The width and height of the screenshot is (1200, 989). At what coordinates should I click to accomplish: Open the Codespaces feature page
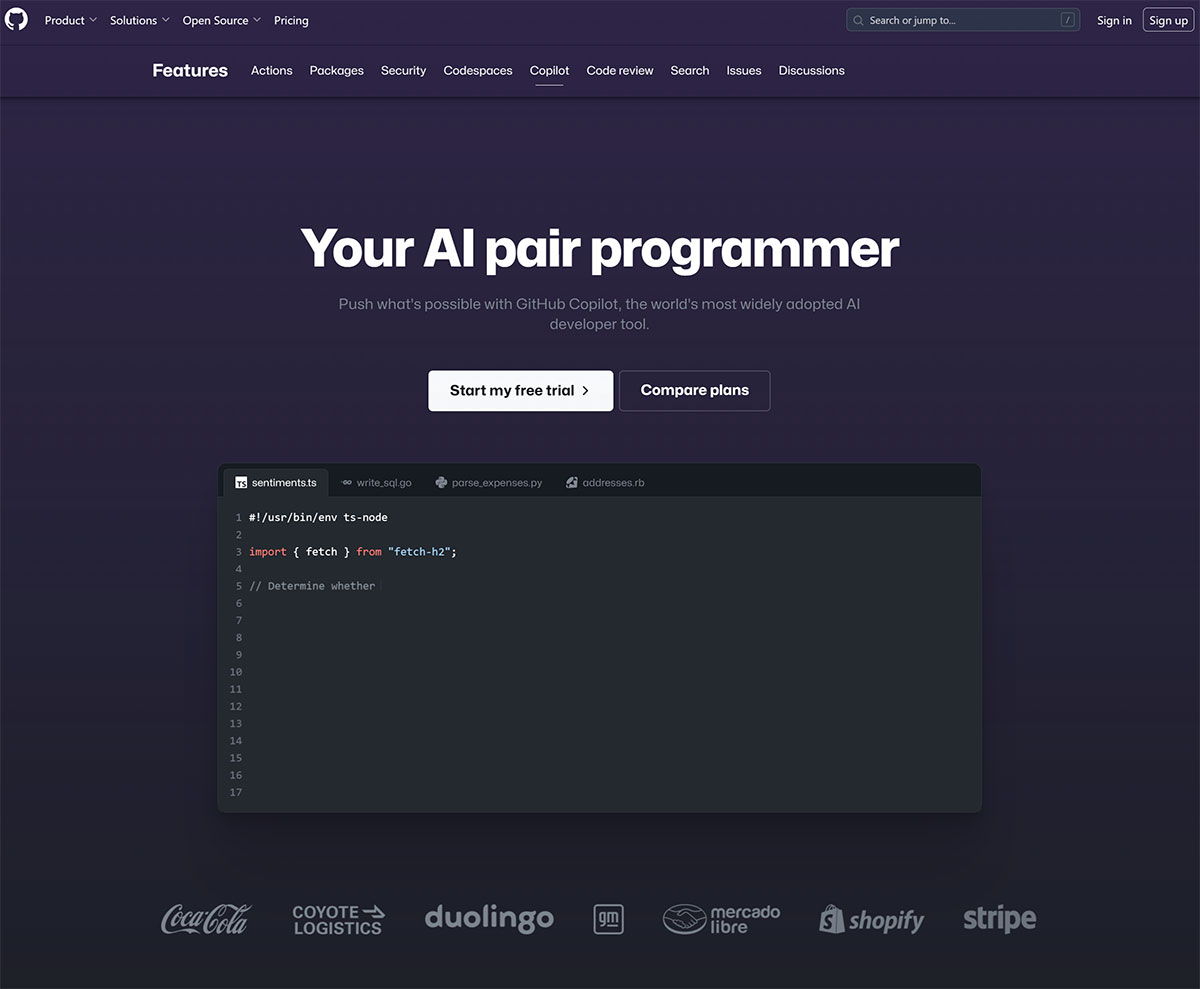coord(478,71)
